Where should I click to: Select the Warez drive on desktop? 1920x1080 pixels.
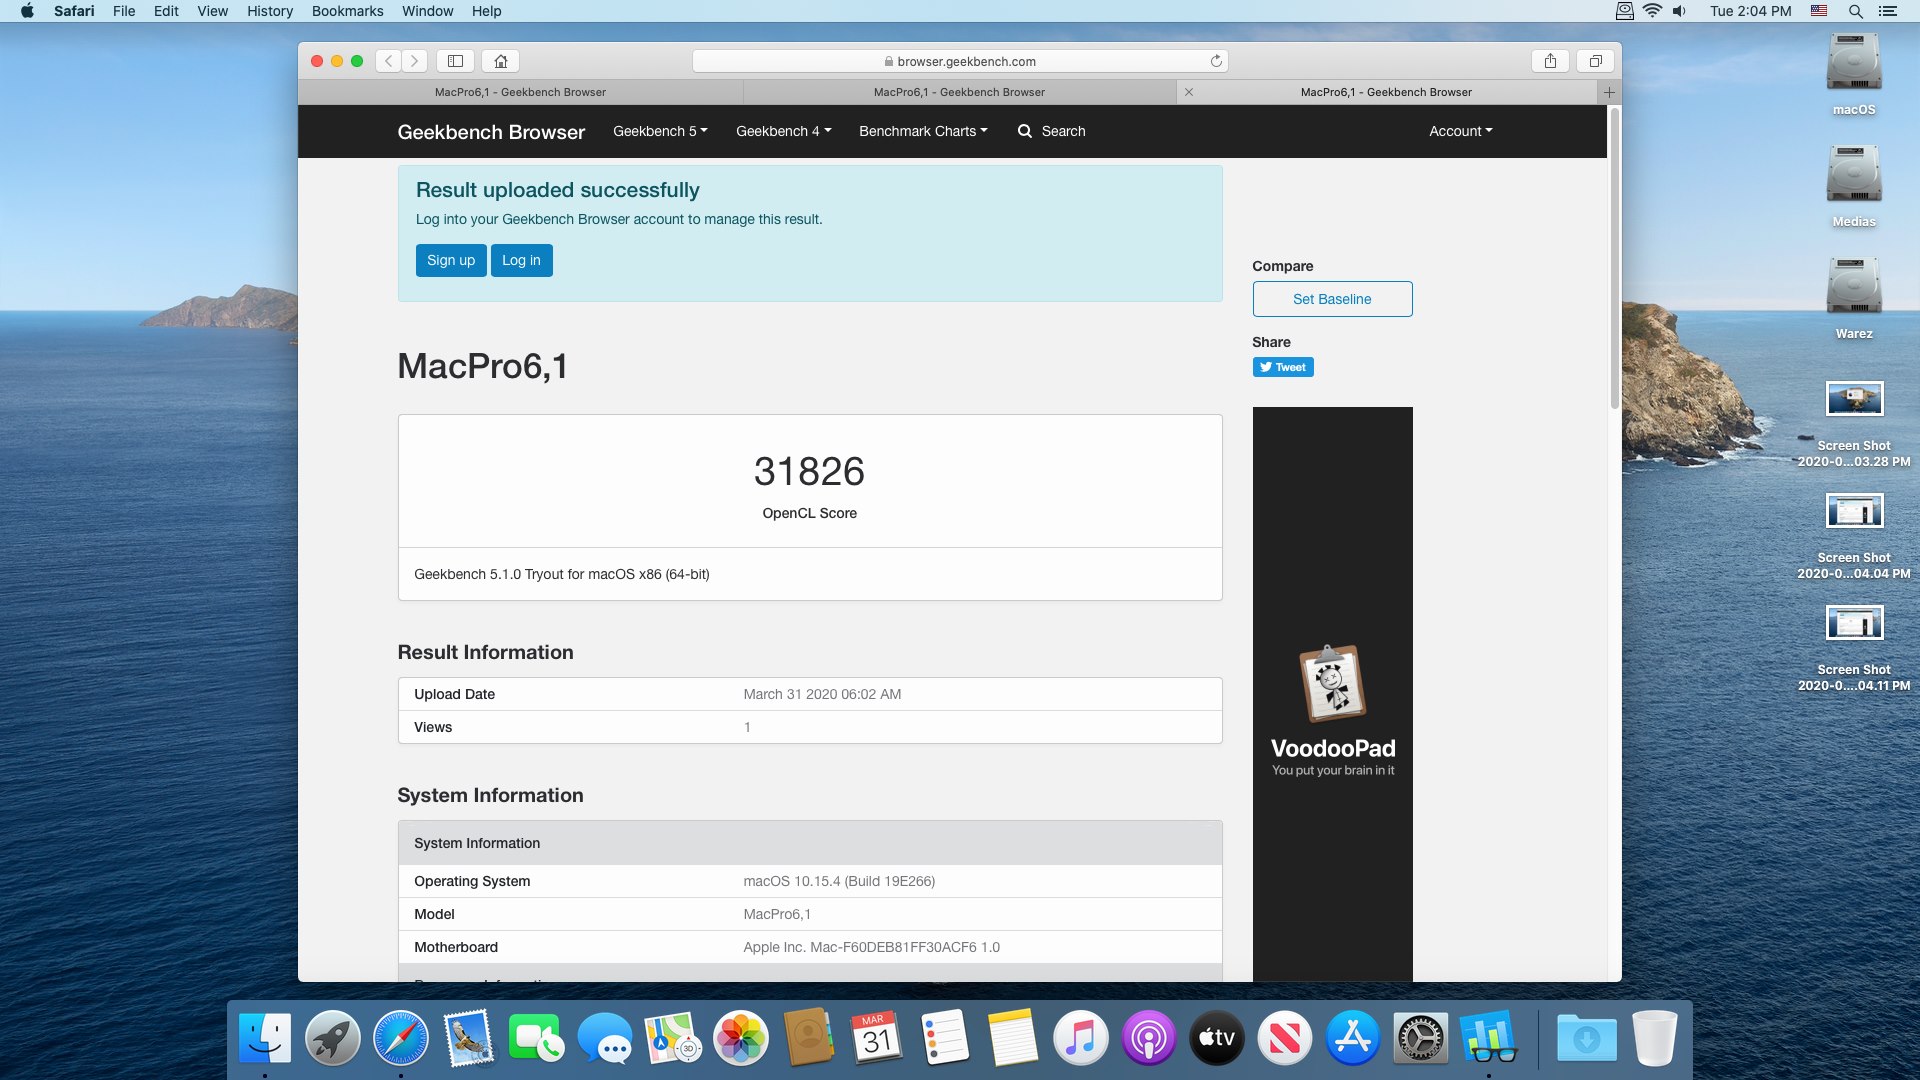pyautogui.click(x=1854, y=298)
